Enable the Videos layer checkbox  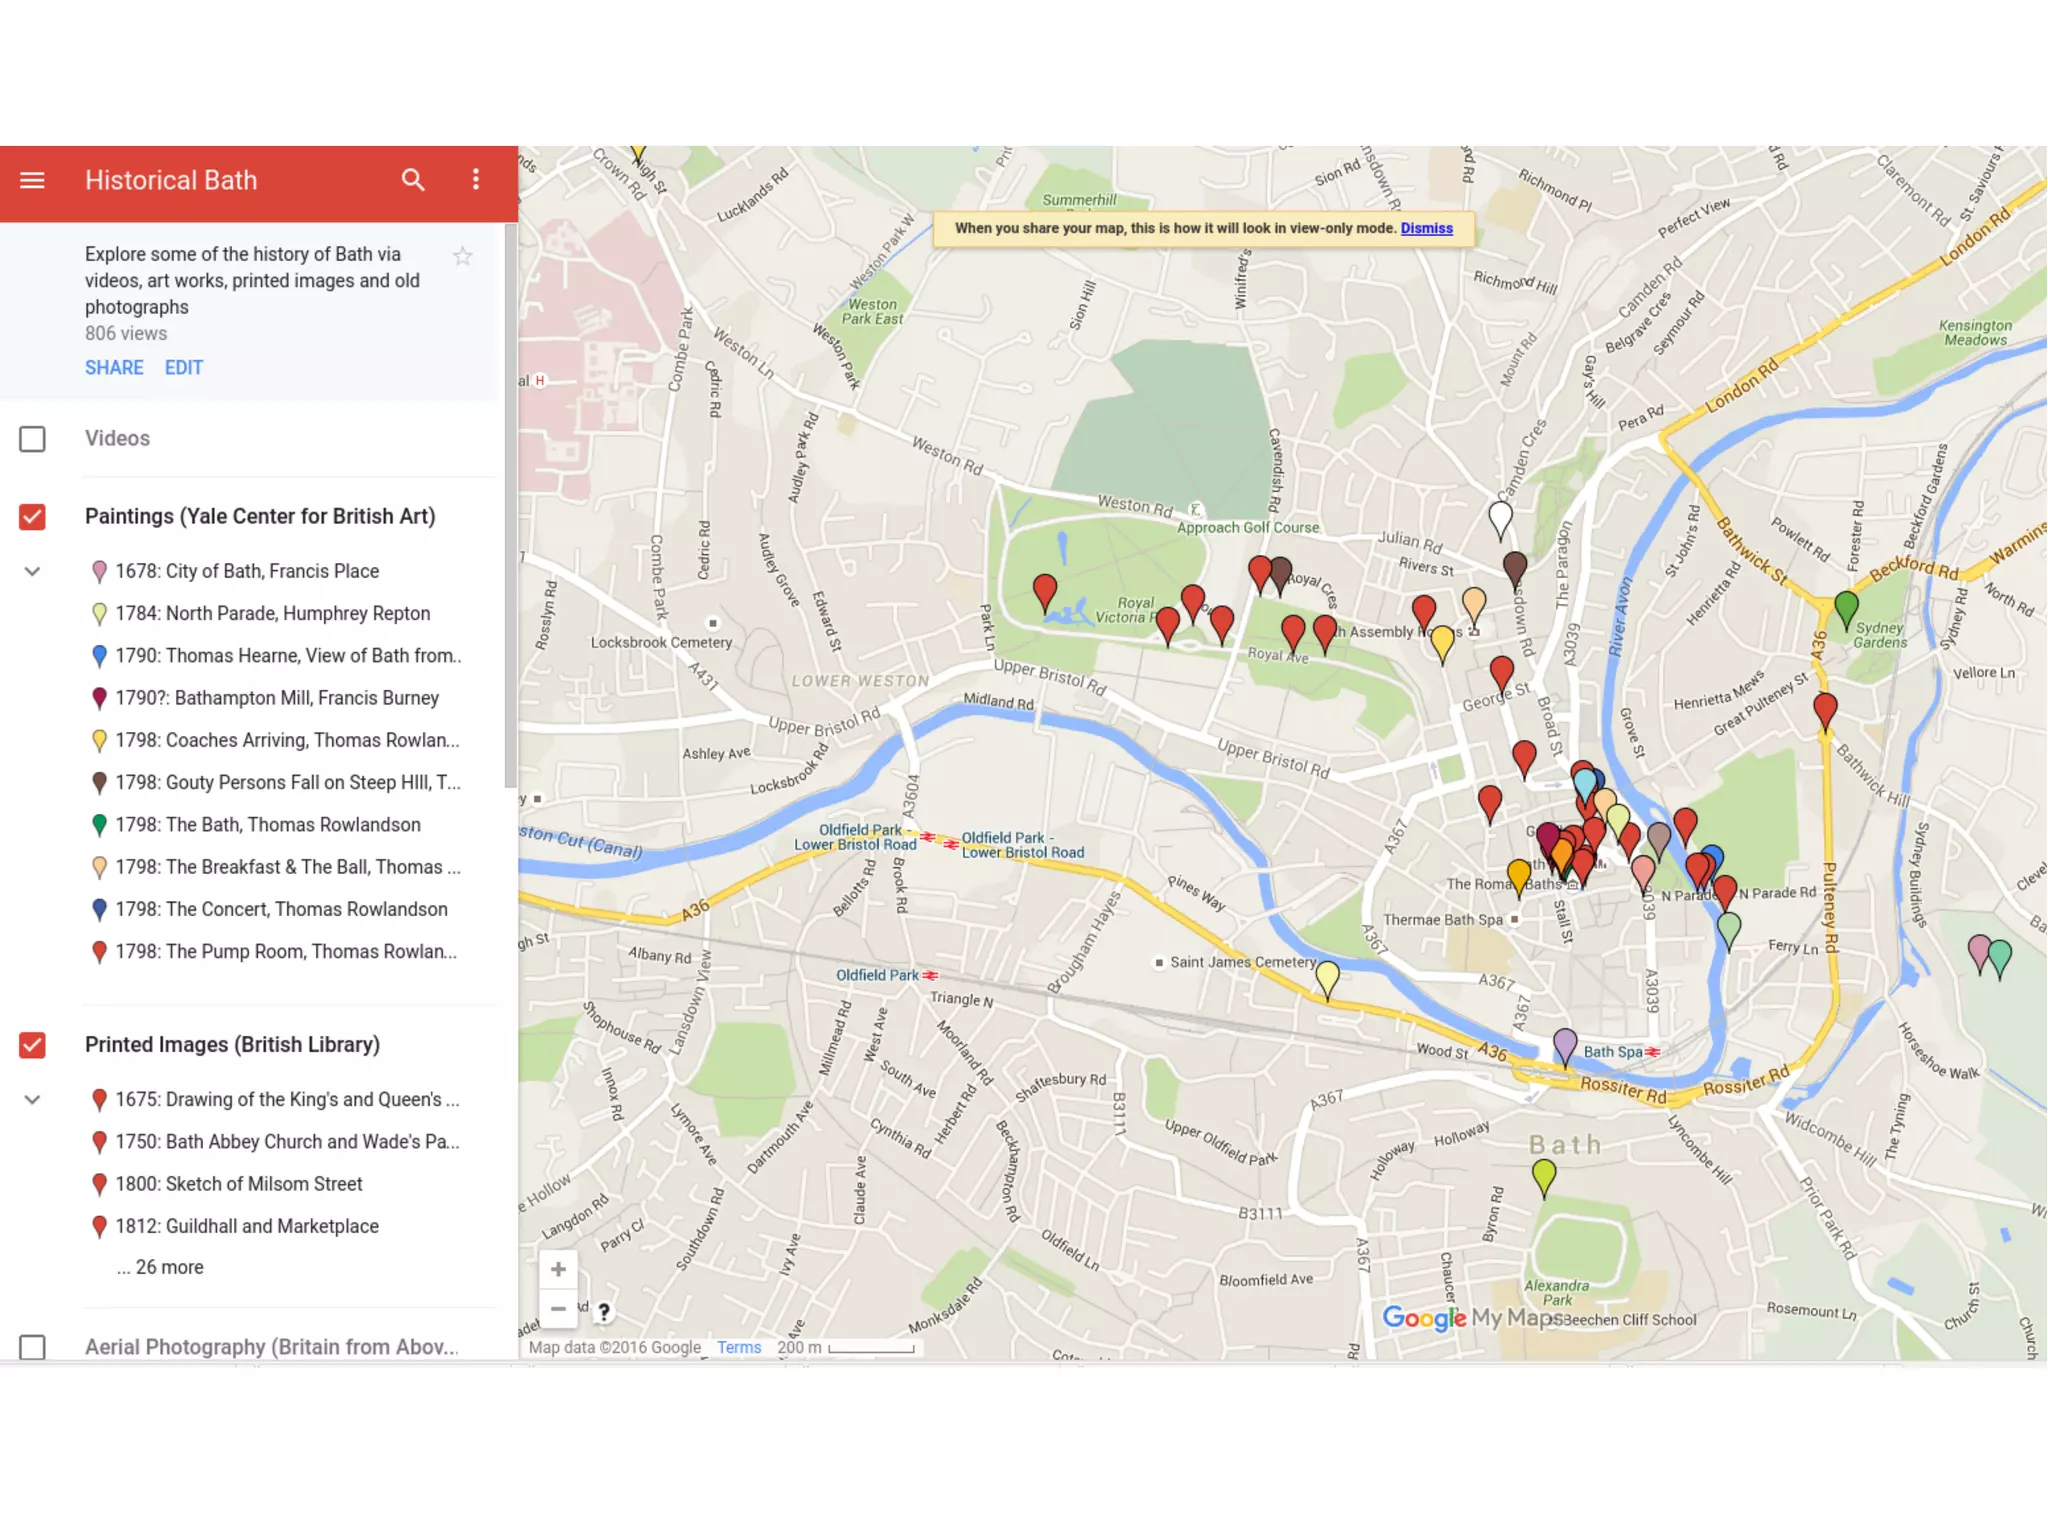32,439
